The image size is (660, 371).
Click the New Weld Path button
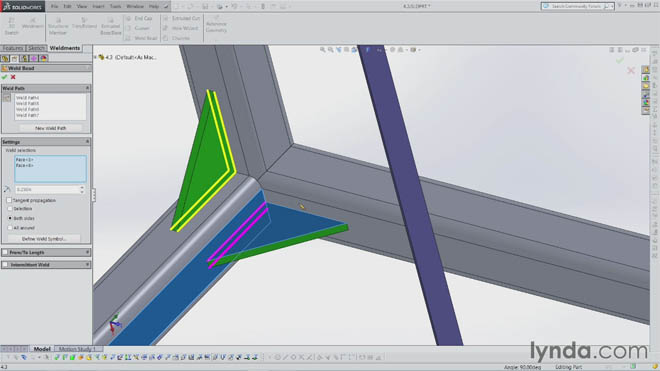[51, 128]
